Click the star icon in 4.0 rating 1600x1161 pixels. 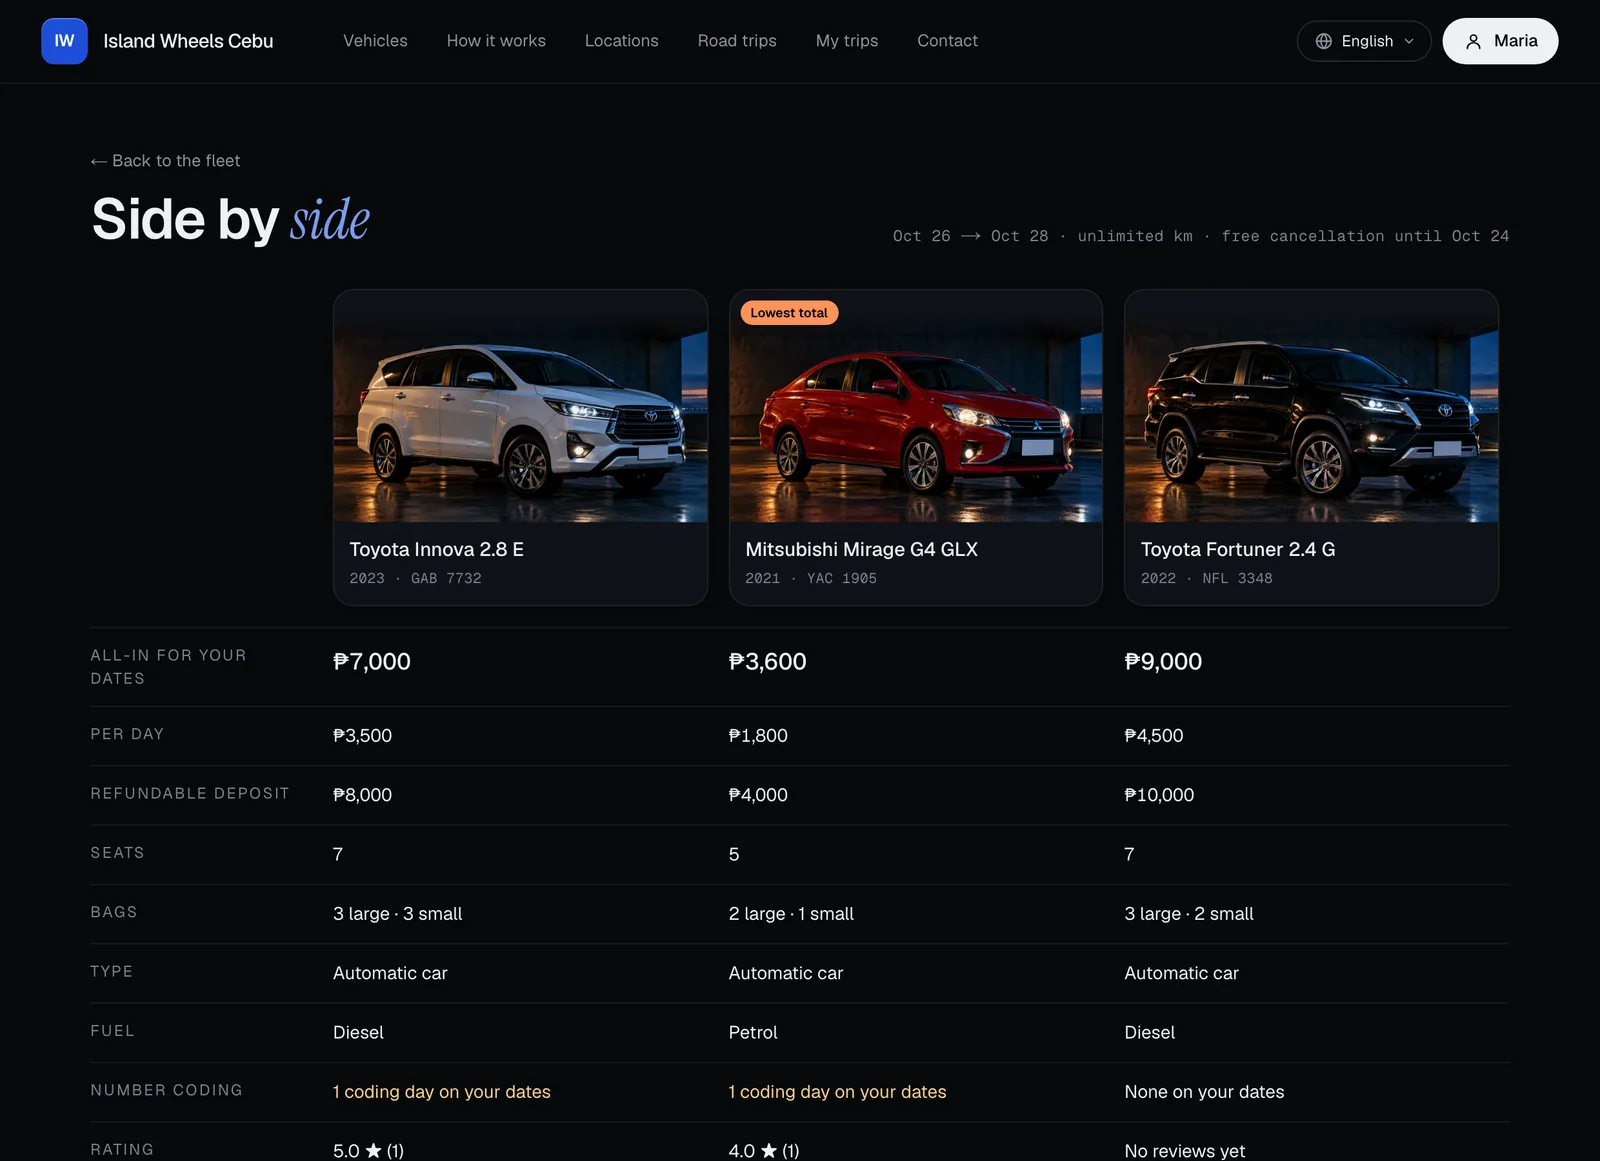click(x=769, y=1150)
